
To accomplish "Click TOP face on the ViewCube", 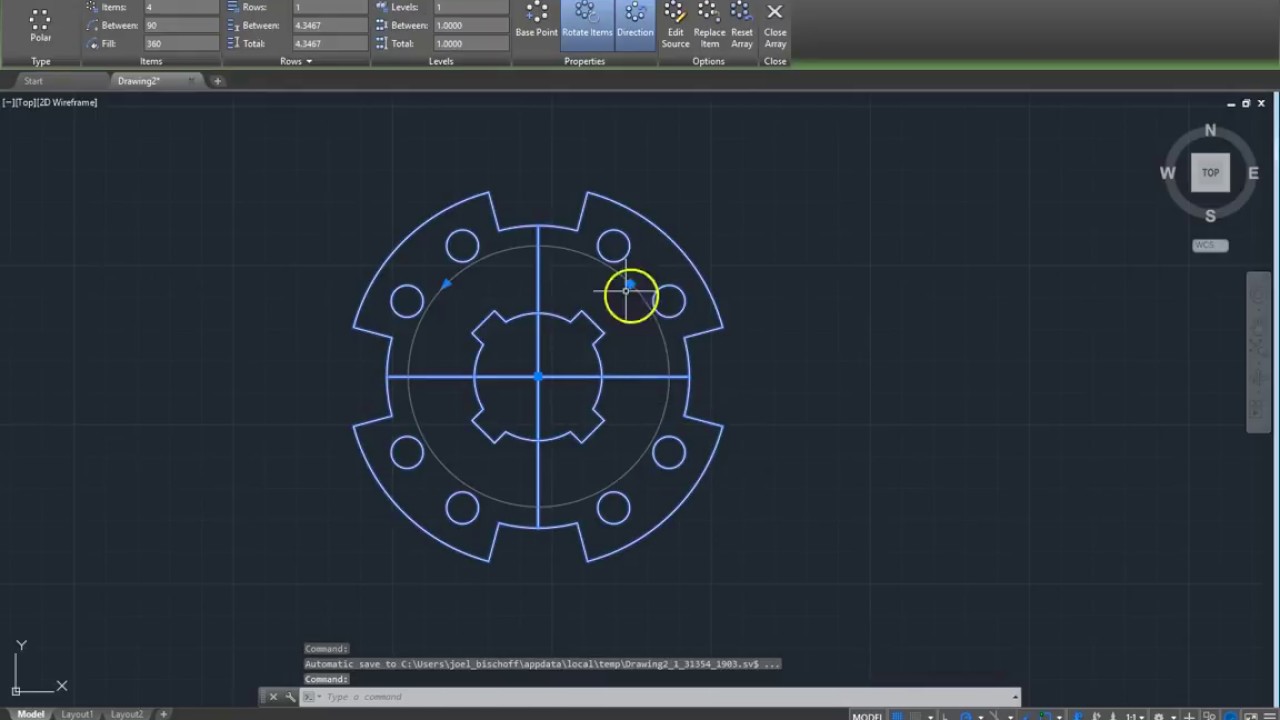I will click(1210, 172).
